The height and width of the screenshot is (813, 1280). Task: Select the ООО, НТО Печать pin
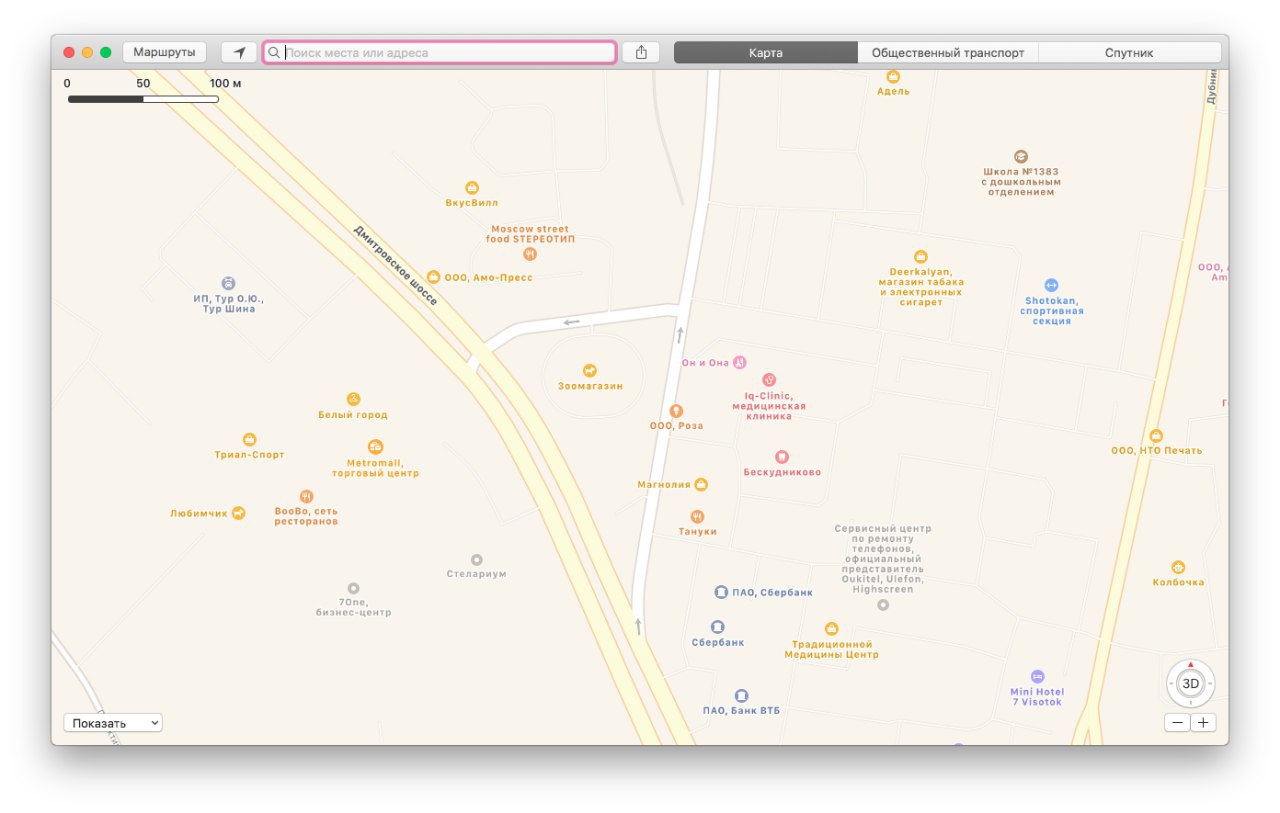click(x=1156, y=436)
